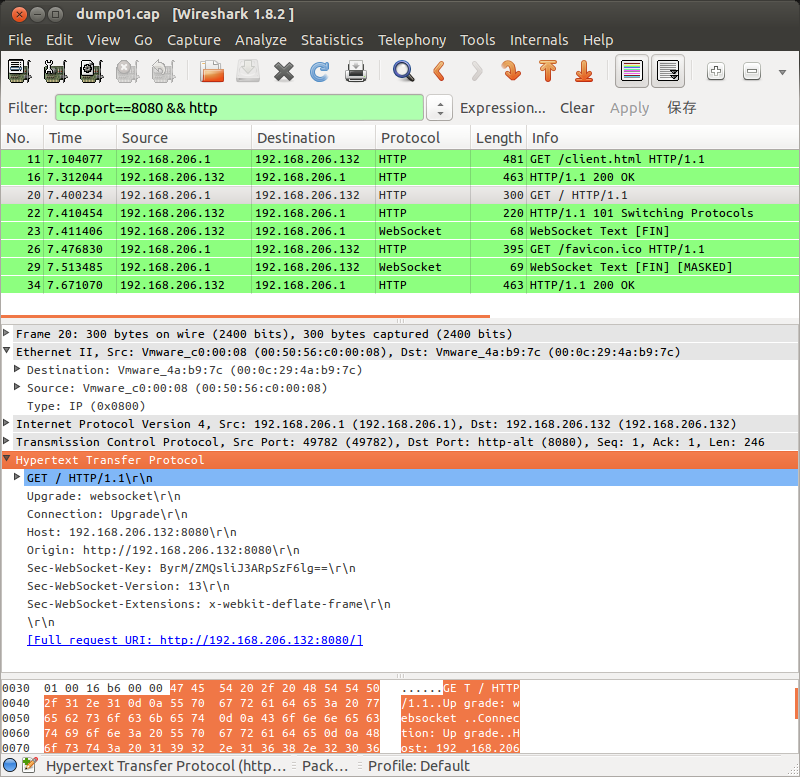
Task: Open the Edit menu
Action: click(59, 40)
